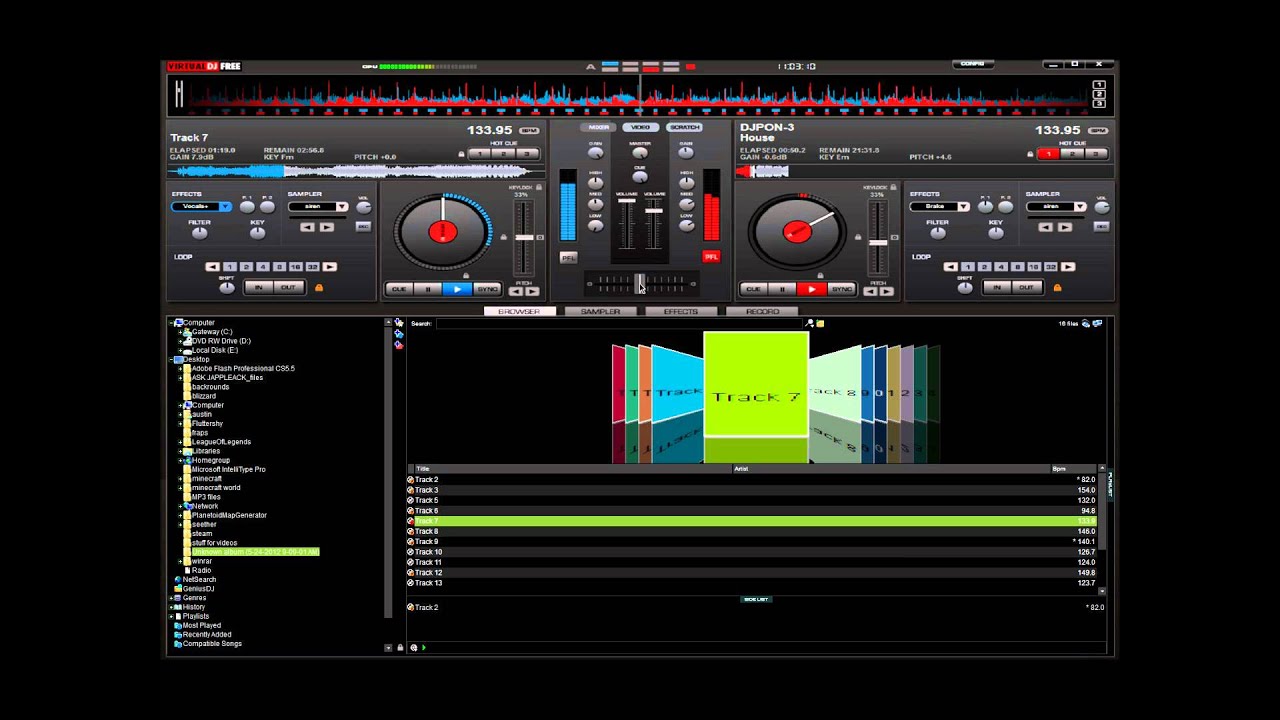
Task: Set right deck loop length to 16
Action: [1034, 267]
